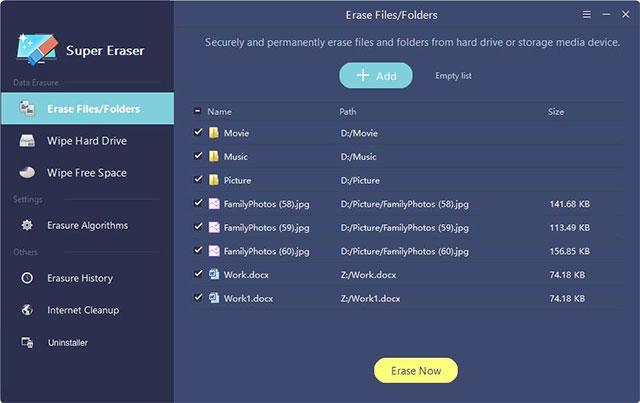
Task: Click the Erasure History clock icon
Action: [27, 278]
